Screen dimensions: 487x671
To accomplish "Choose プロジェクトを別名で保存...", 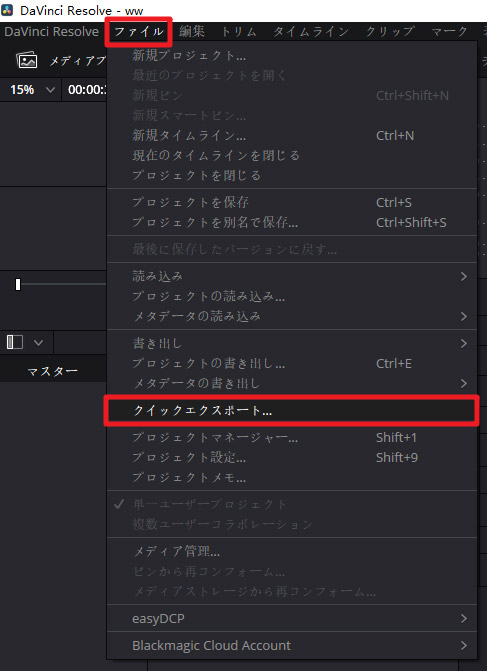I will [291, 222].
